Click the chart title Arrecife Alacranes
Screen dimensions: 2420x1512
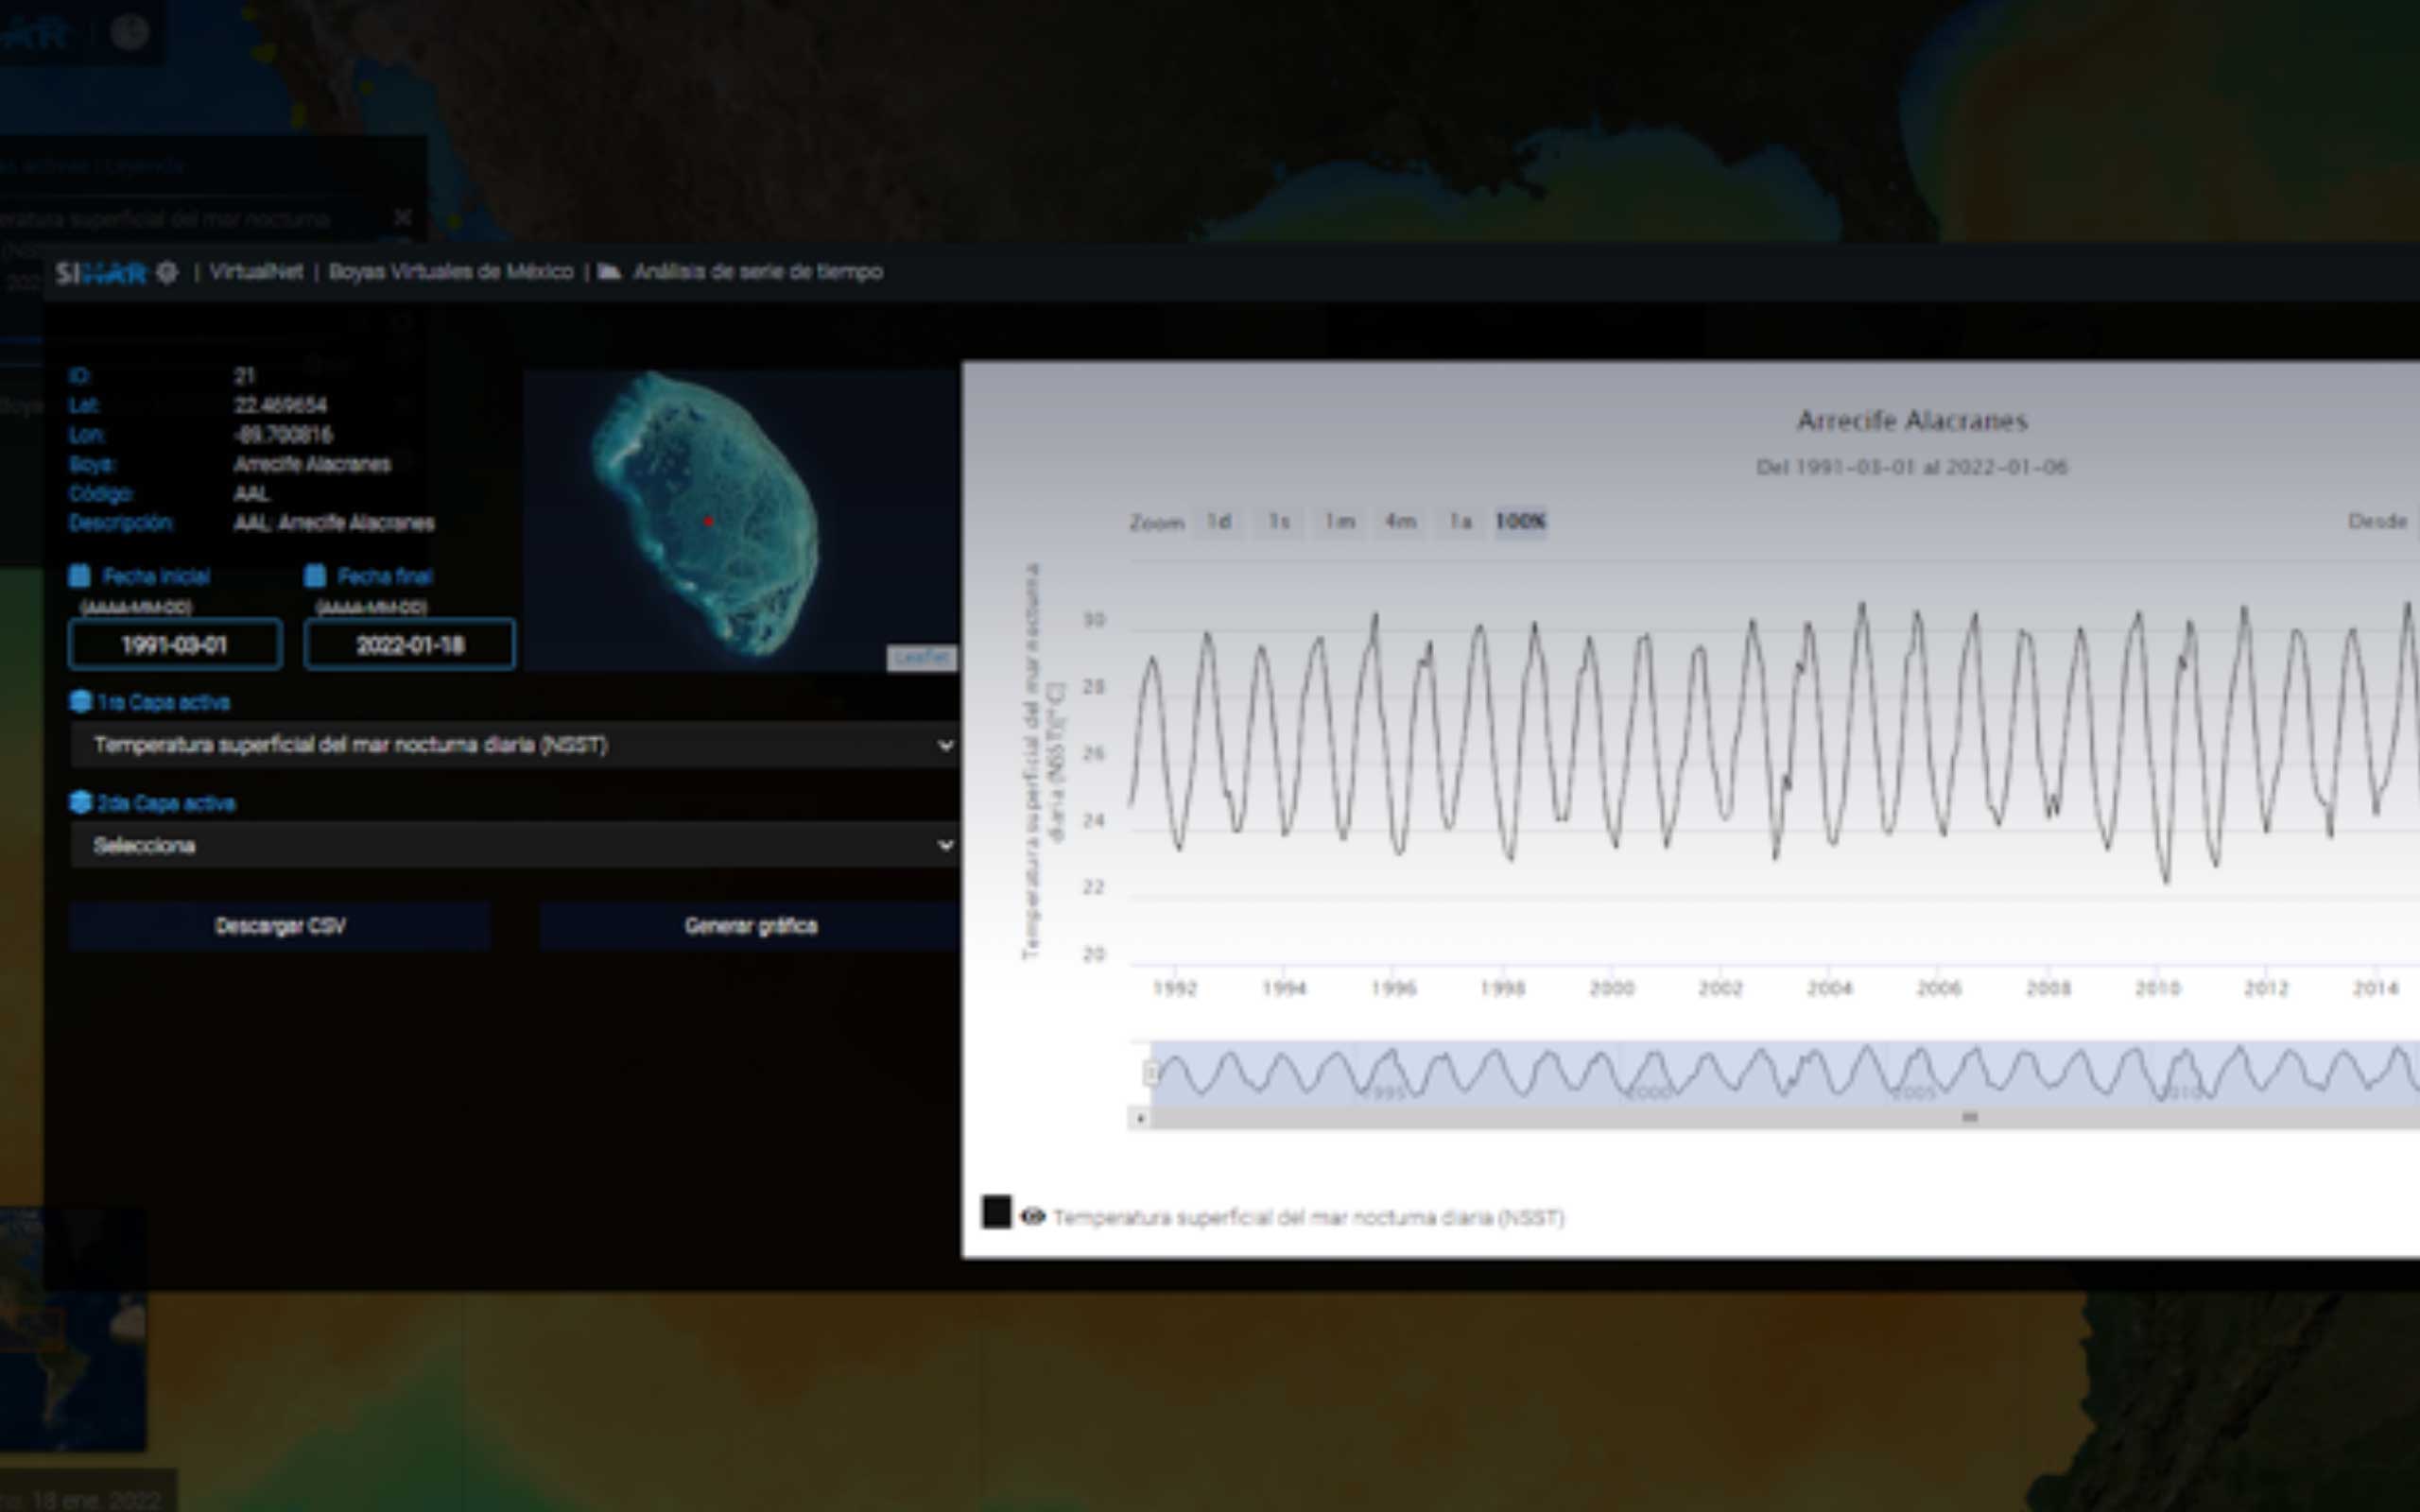coord(1912,421)
